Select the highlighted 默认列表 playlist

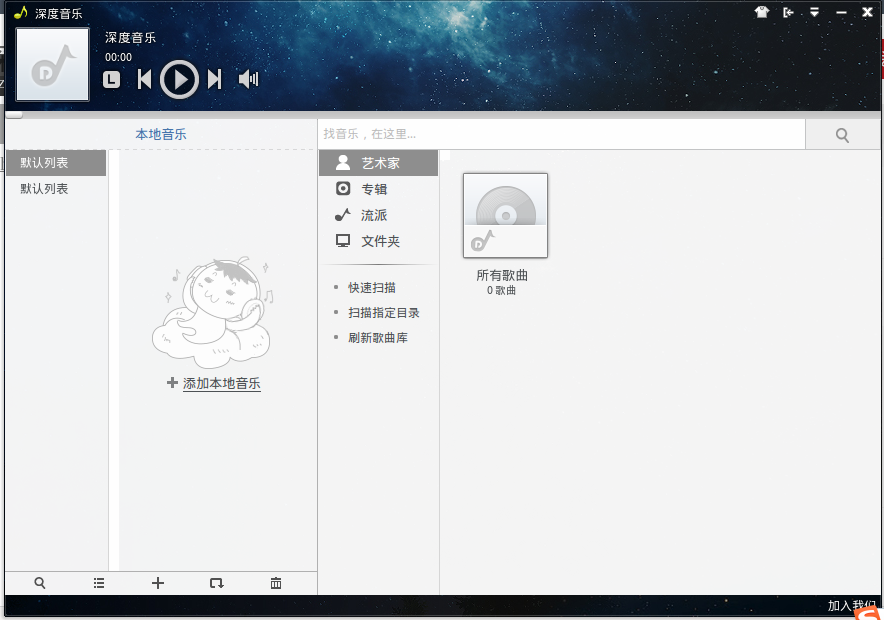coord(56,163)
